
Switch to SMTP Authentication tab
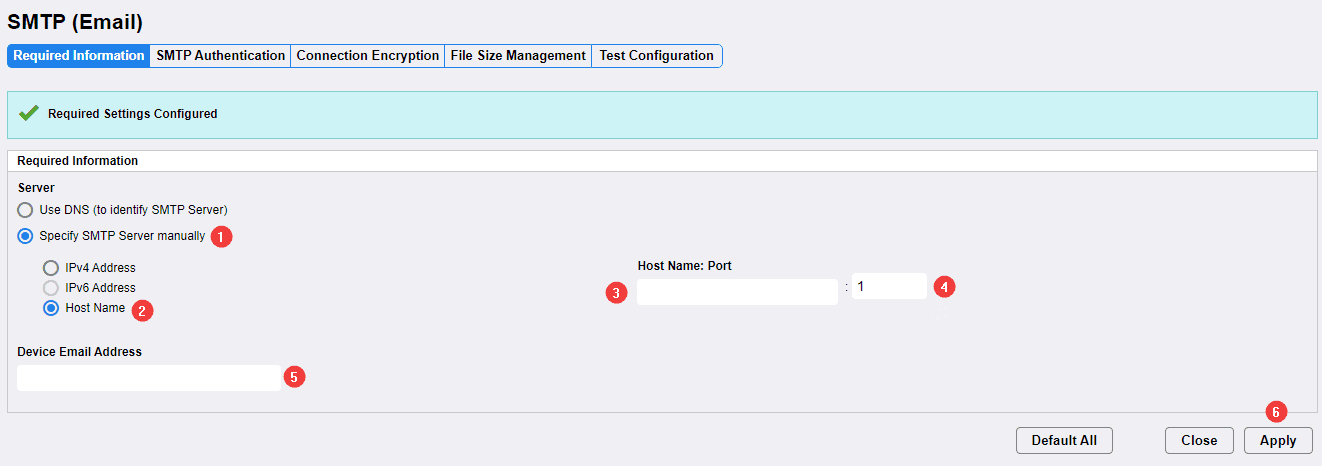click(x=220, y=56)
